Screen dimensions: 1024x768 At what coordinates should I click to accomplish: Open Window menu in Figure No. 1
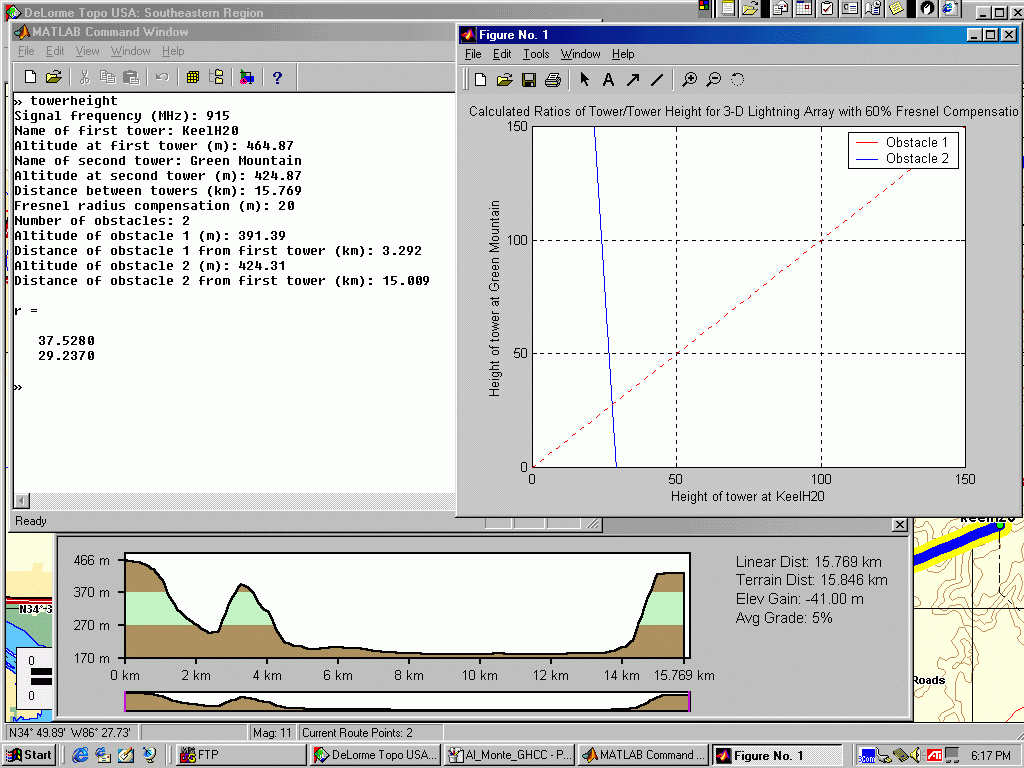[x=581, y=54]
